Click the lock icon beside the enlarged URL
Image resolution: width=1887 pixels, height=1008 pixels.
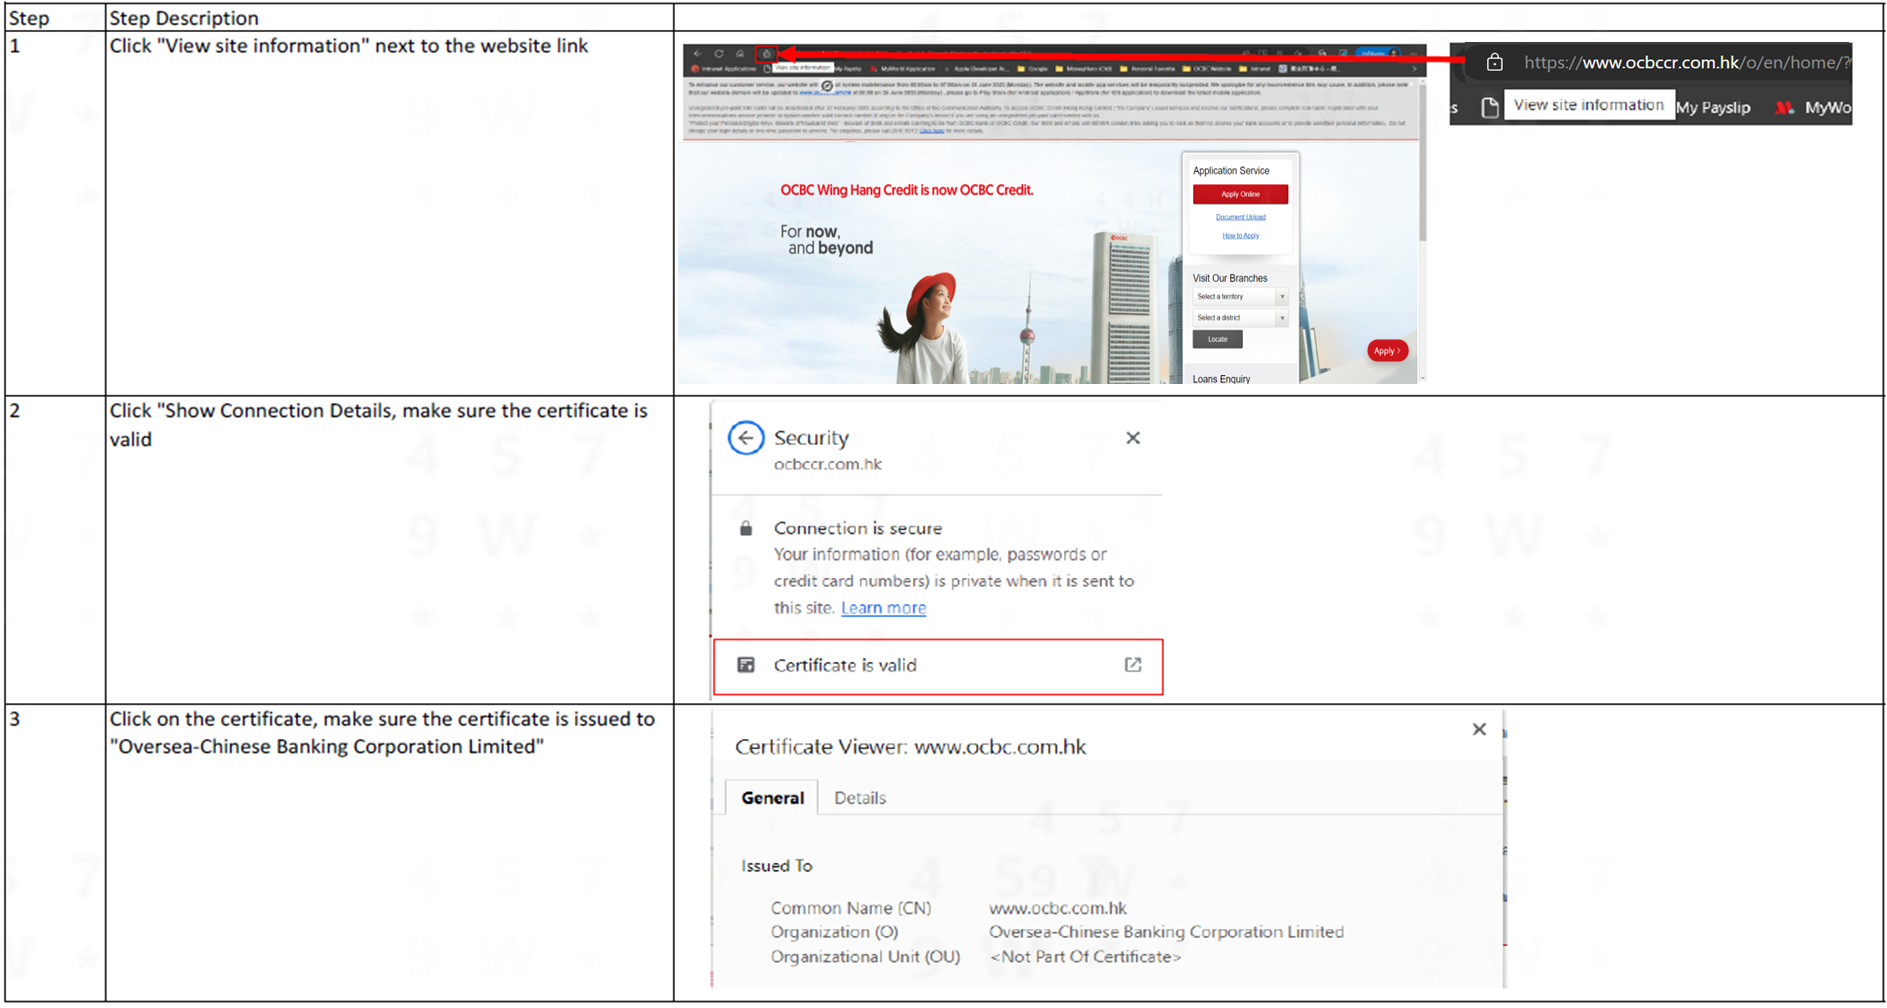1494,63
